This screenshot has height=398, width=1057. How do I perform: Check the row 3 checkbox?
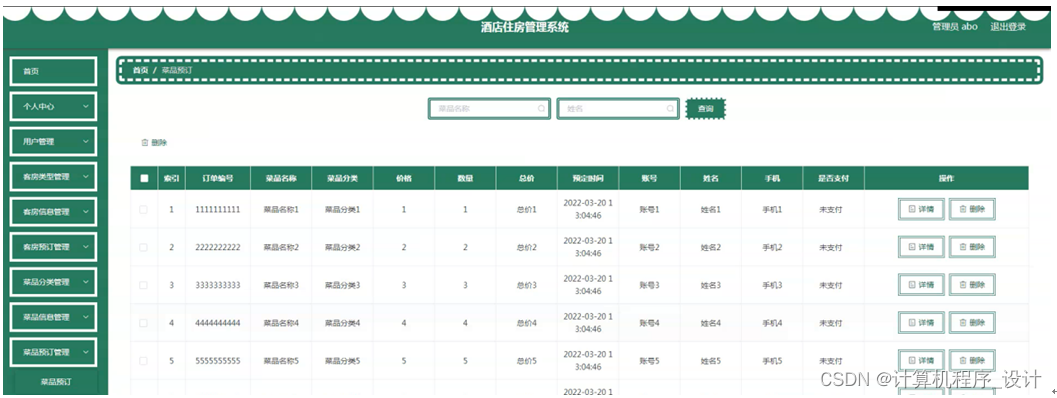coord(143,285)
